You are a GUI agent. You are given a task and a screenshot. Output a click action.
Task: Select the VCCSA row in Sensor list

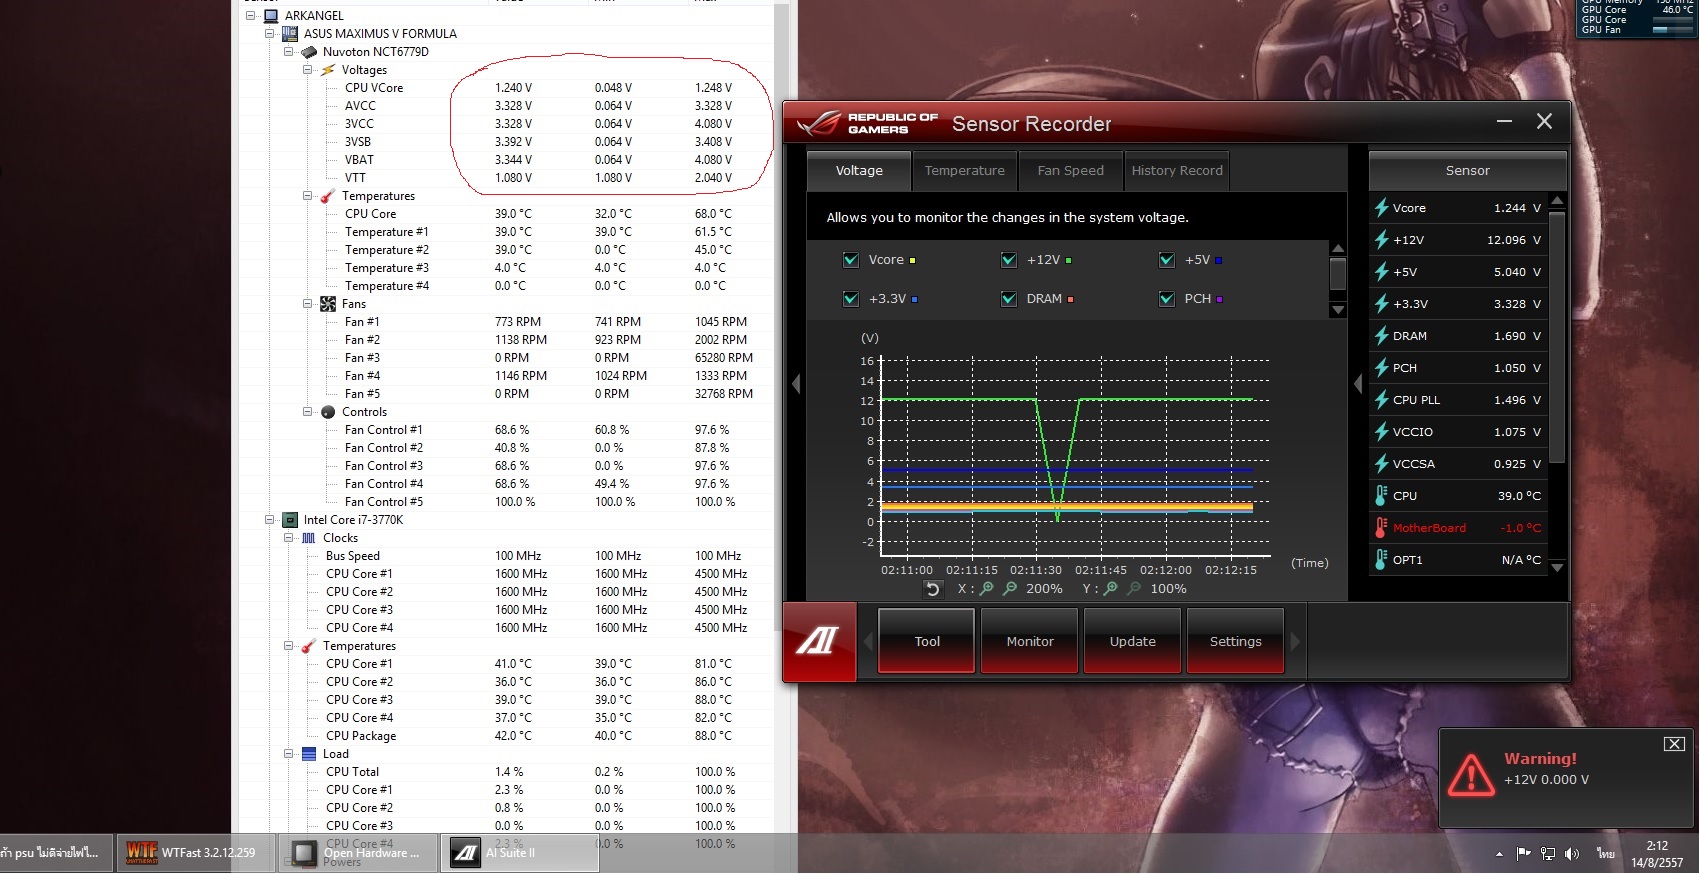click(1459, 464)
